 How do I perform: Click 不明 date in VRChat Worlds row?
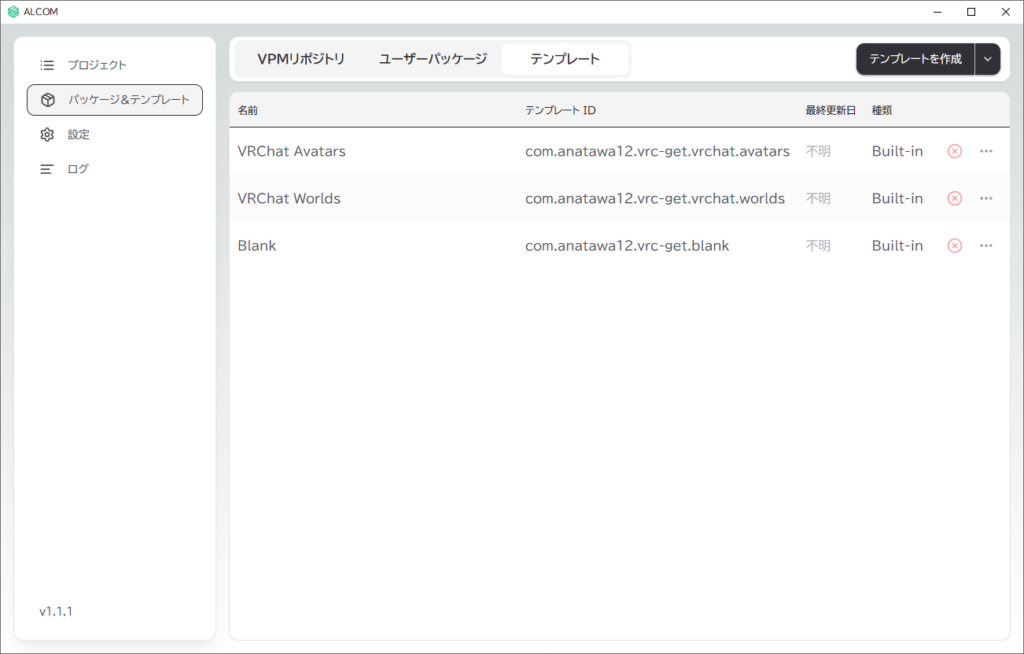tap(818, 199)
